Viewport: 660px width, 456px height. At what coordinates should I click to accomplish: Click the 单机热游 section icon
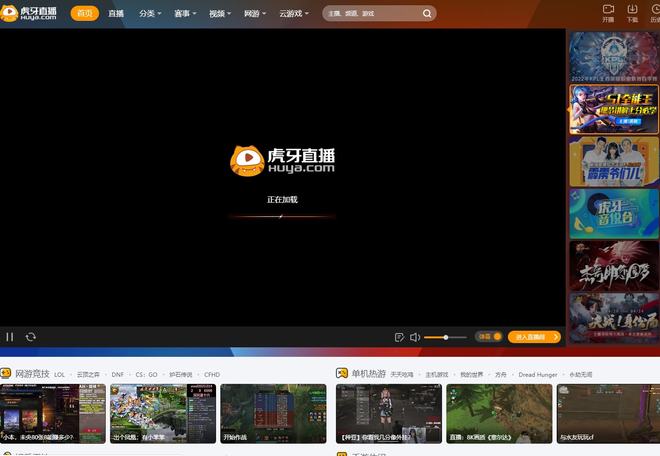click(342, 373)
